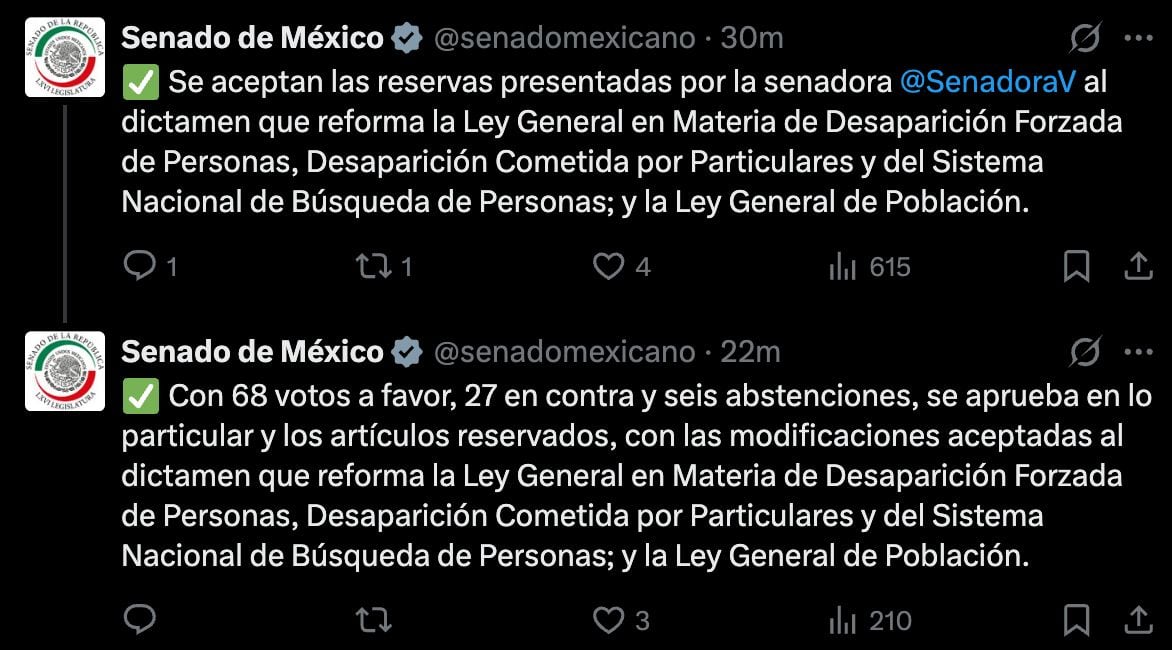Click the verified badge on the second tweet
The height and width of the screenshot is (650, 1172).
(x=404, y=353)
